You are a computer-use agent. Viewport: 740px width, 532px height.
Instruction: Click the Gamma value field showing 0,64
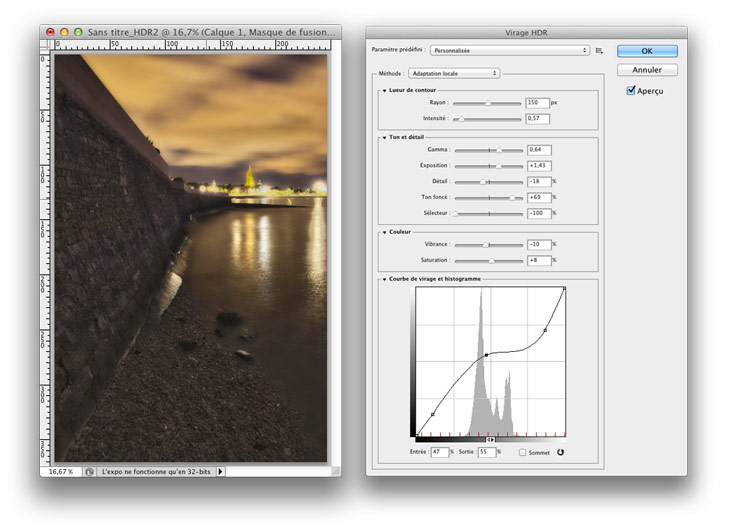pos(539,150)
